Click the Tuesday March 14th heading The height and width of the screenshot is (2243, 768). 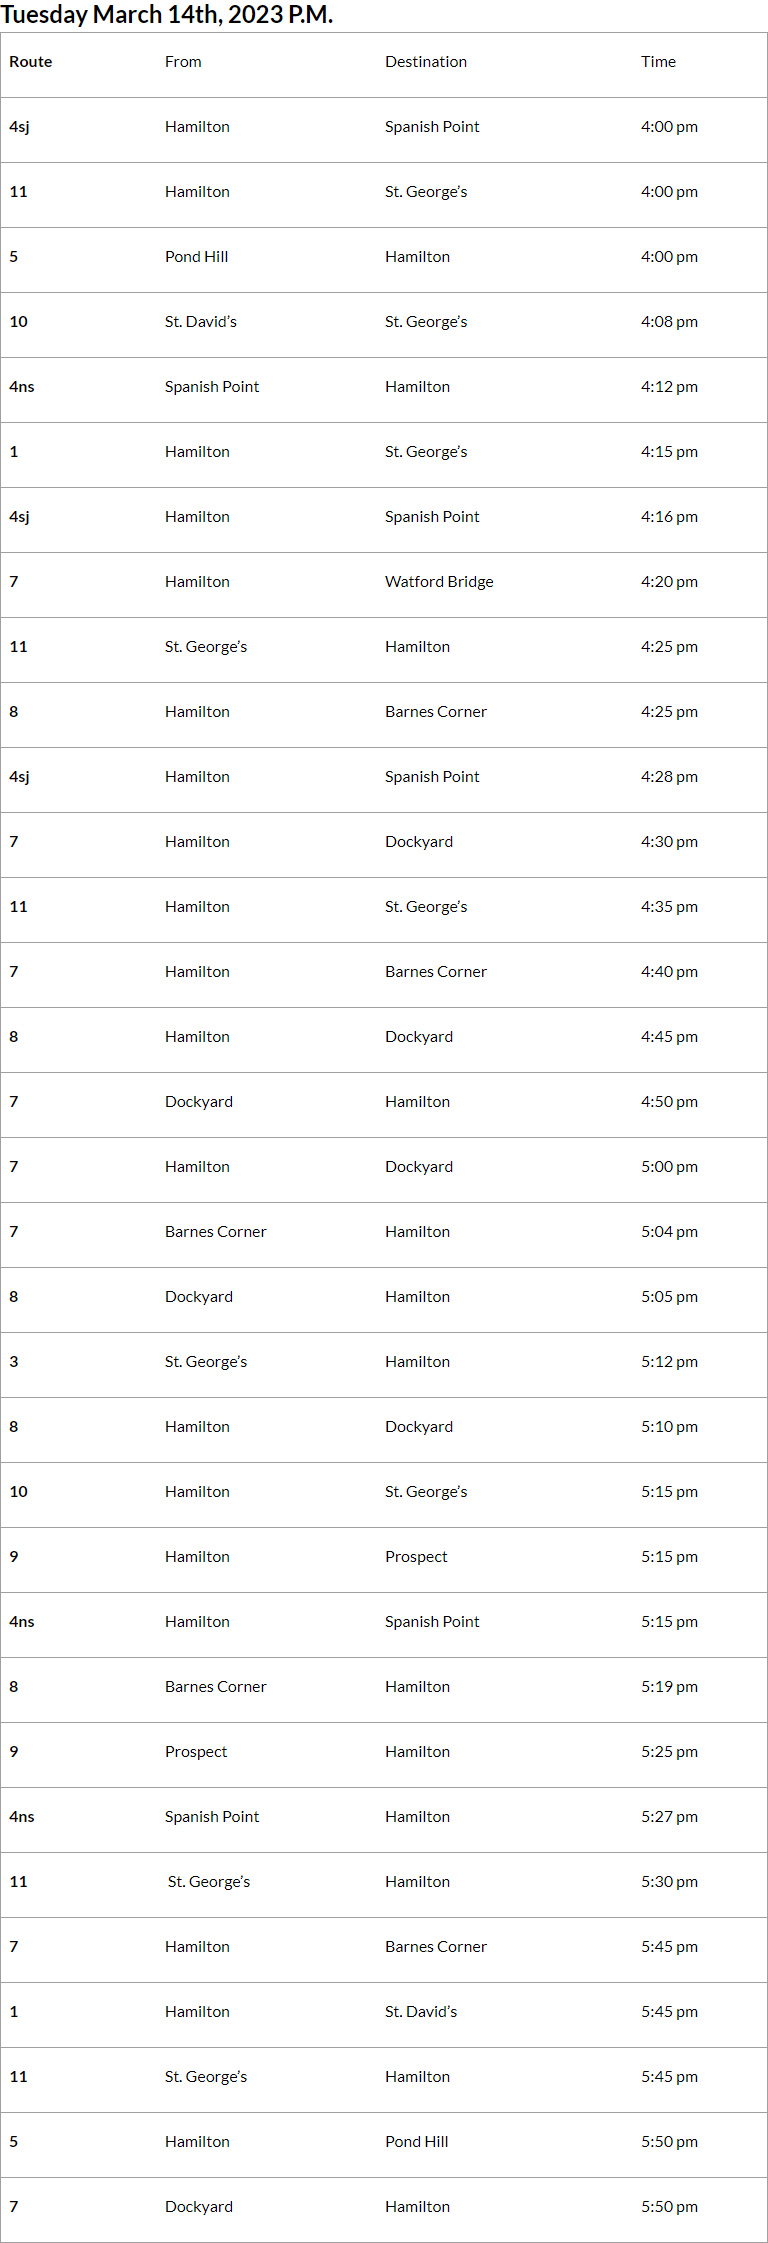pos(167,15)
